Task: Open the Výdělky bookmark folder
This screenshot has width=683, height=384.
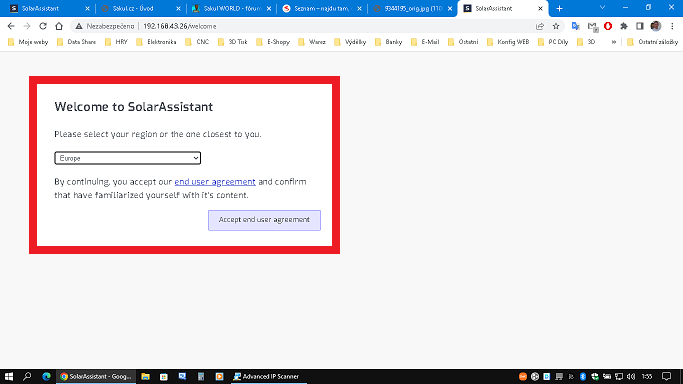Action: [x=350, y=42]
